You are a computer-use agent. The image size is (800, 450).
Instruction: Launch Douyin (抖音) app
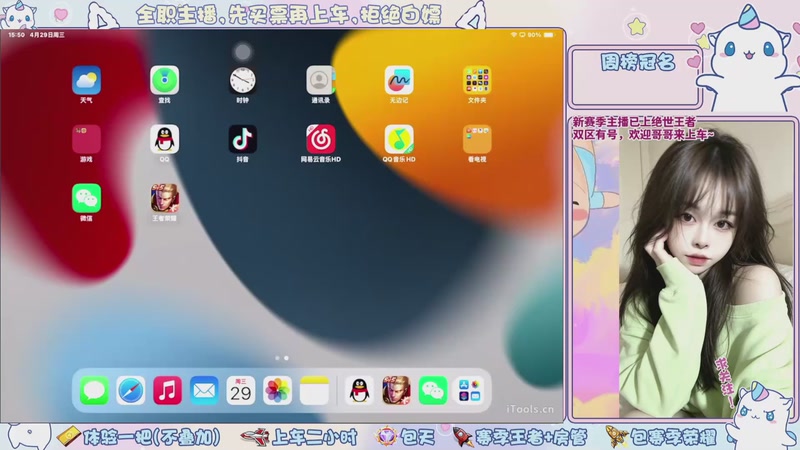(x=242, y=139)
